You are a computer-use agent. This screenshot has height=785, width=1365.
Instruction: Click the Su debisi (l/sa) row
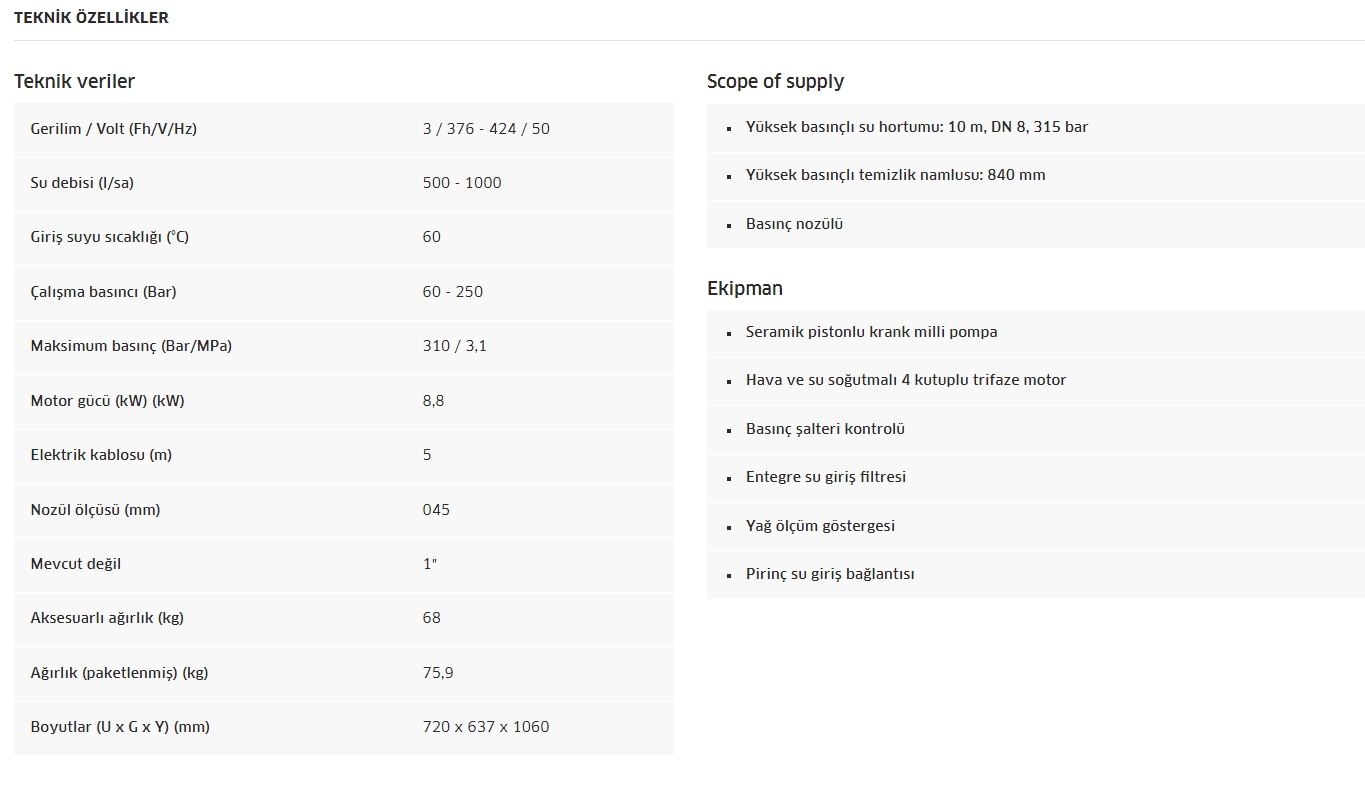(x=344, y=183)
